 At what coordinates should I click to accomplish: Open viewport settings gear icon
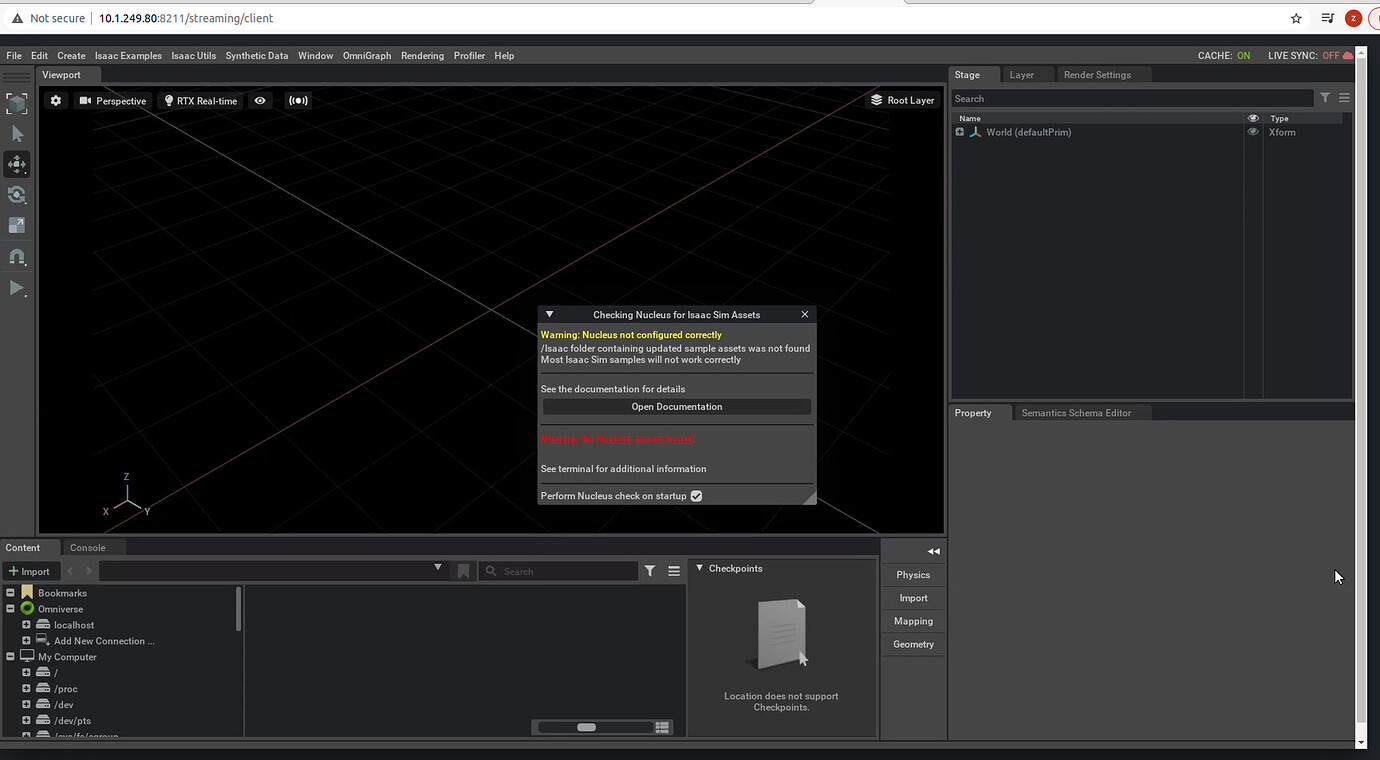coord(56,101)
